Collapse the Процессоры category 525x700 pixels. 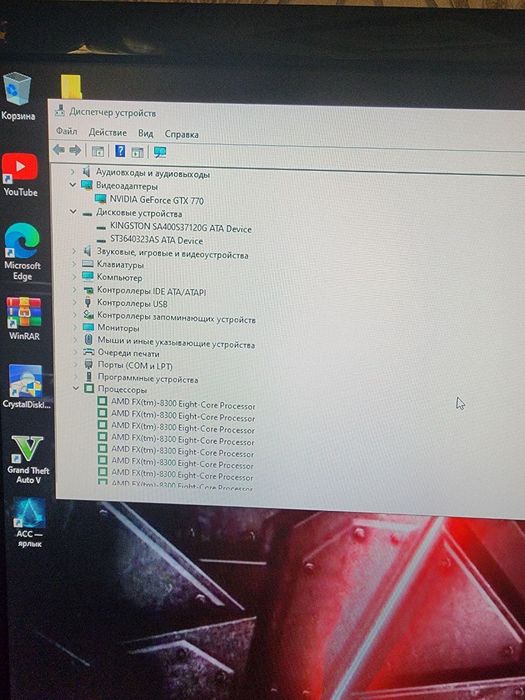coord(76,388)
